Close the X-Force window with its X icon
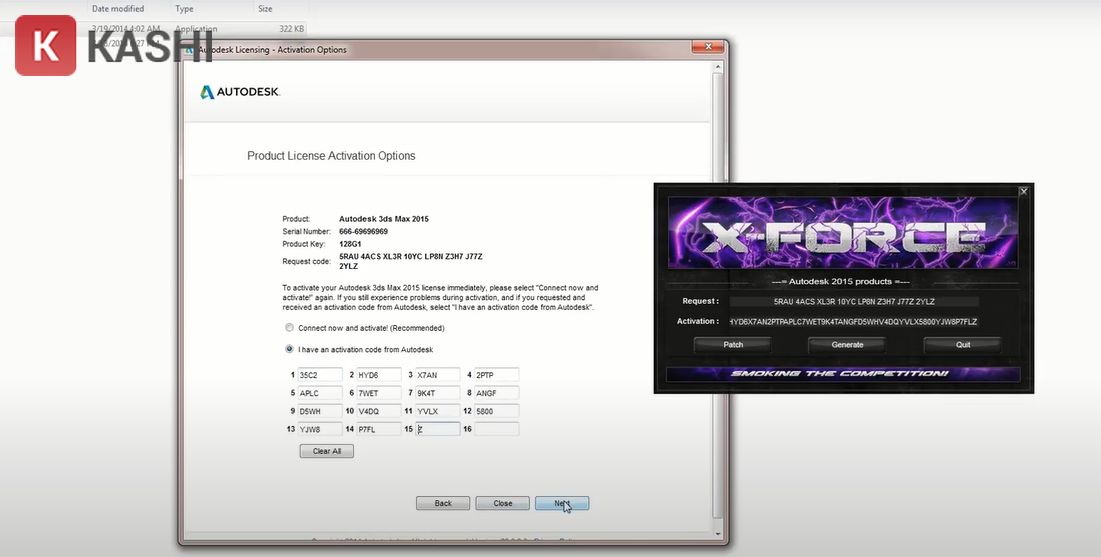 (x=1024, y=191)
